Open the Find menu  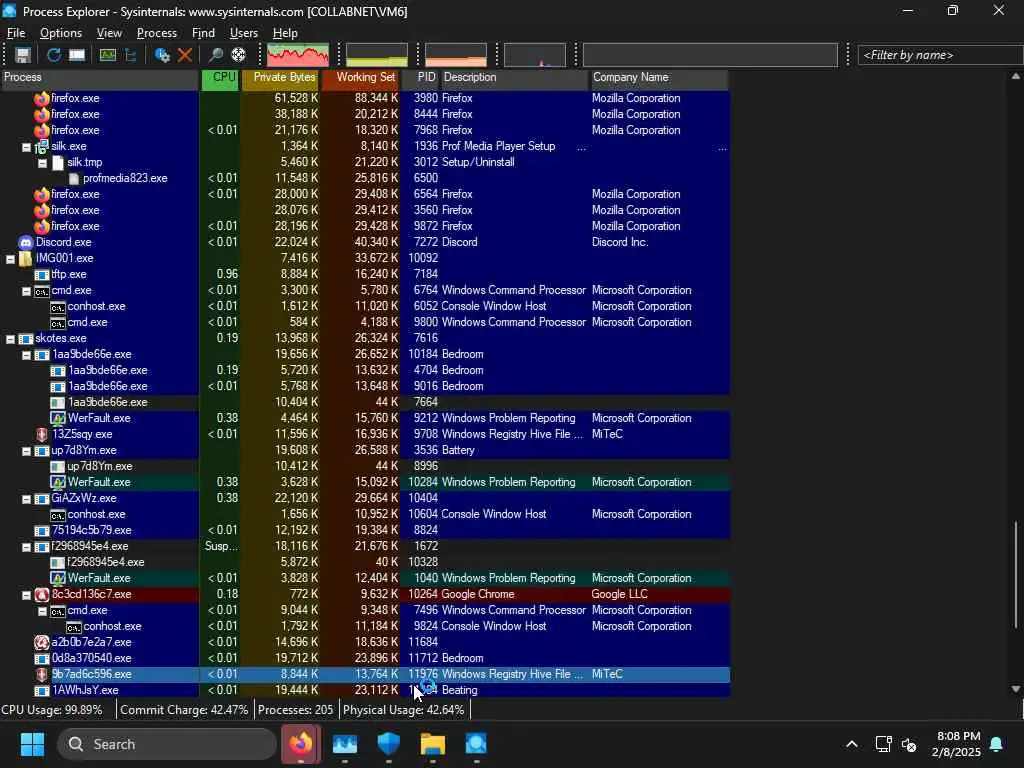click(203, 33)
